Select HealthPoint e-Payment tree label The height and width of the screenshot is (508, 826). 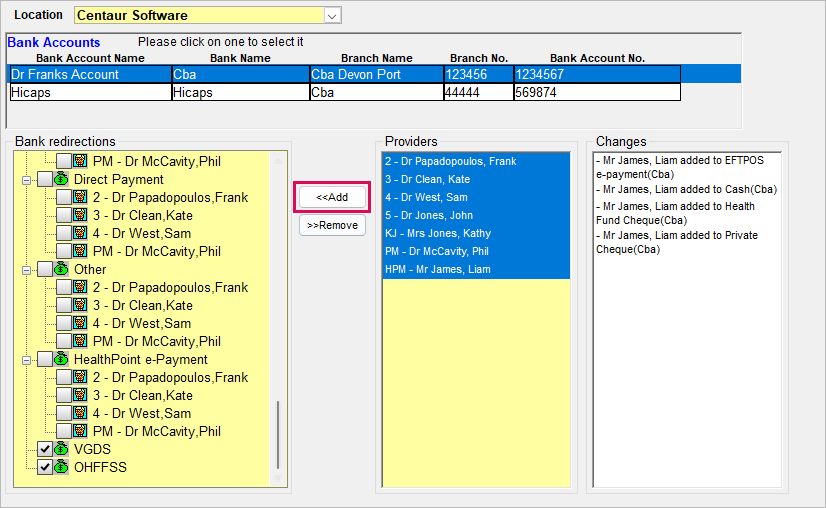coord(141,359)
